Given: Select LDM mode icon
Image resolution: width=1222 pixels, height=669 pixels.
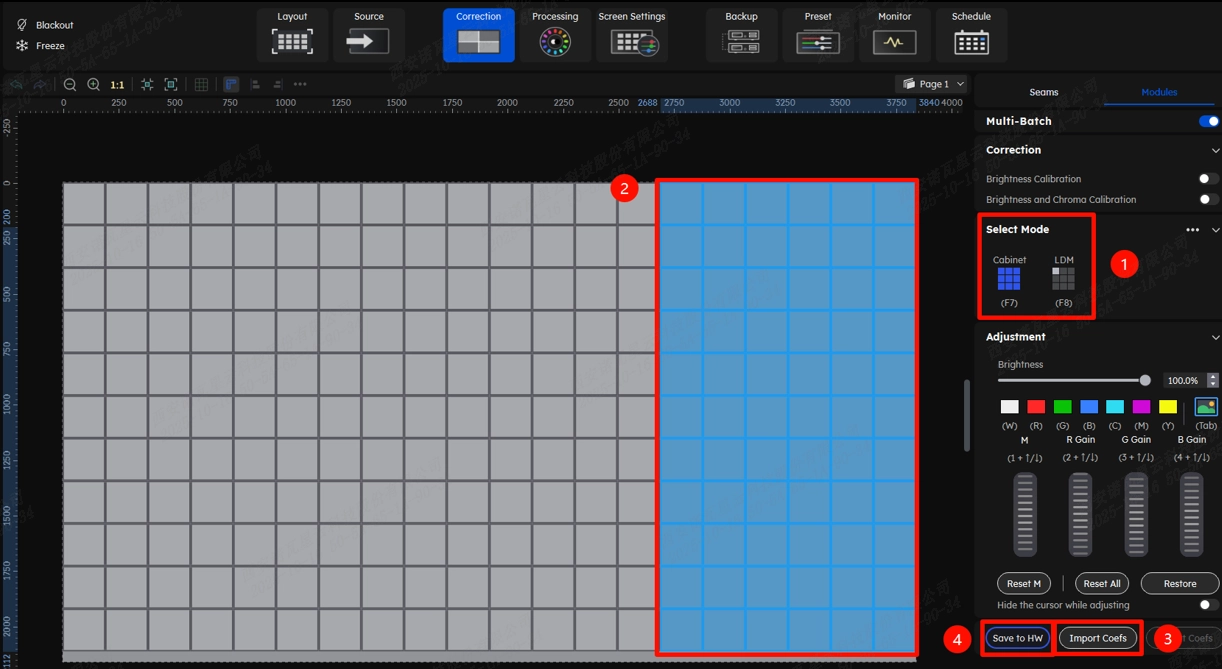Looking at the screenshot, I should (1063, 279).
